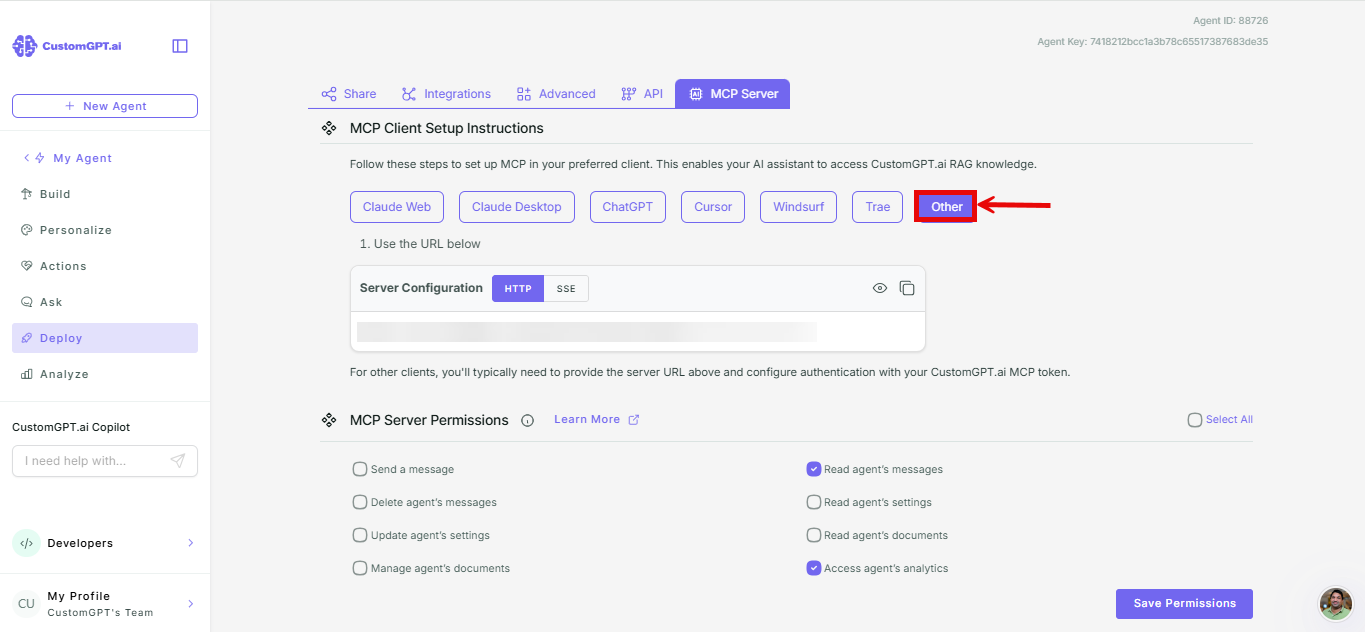Image resolution: width=1365 pixels, height=632 pixels.
Task: Choose the Windsurf client
Action: [x=798, y=207]
